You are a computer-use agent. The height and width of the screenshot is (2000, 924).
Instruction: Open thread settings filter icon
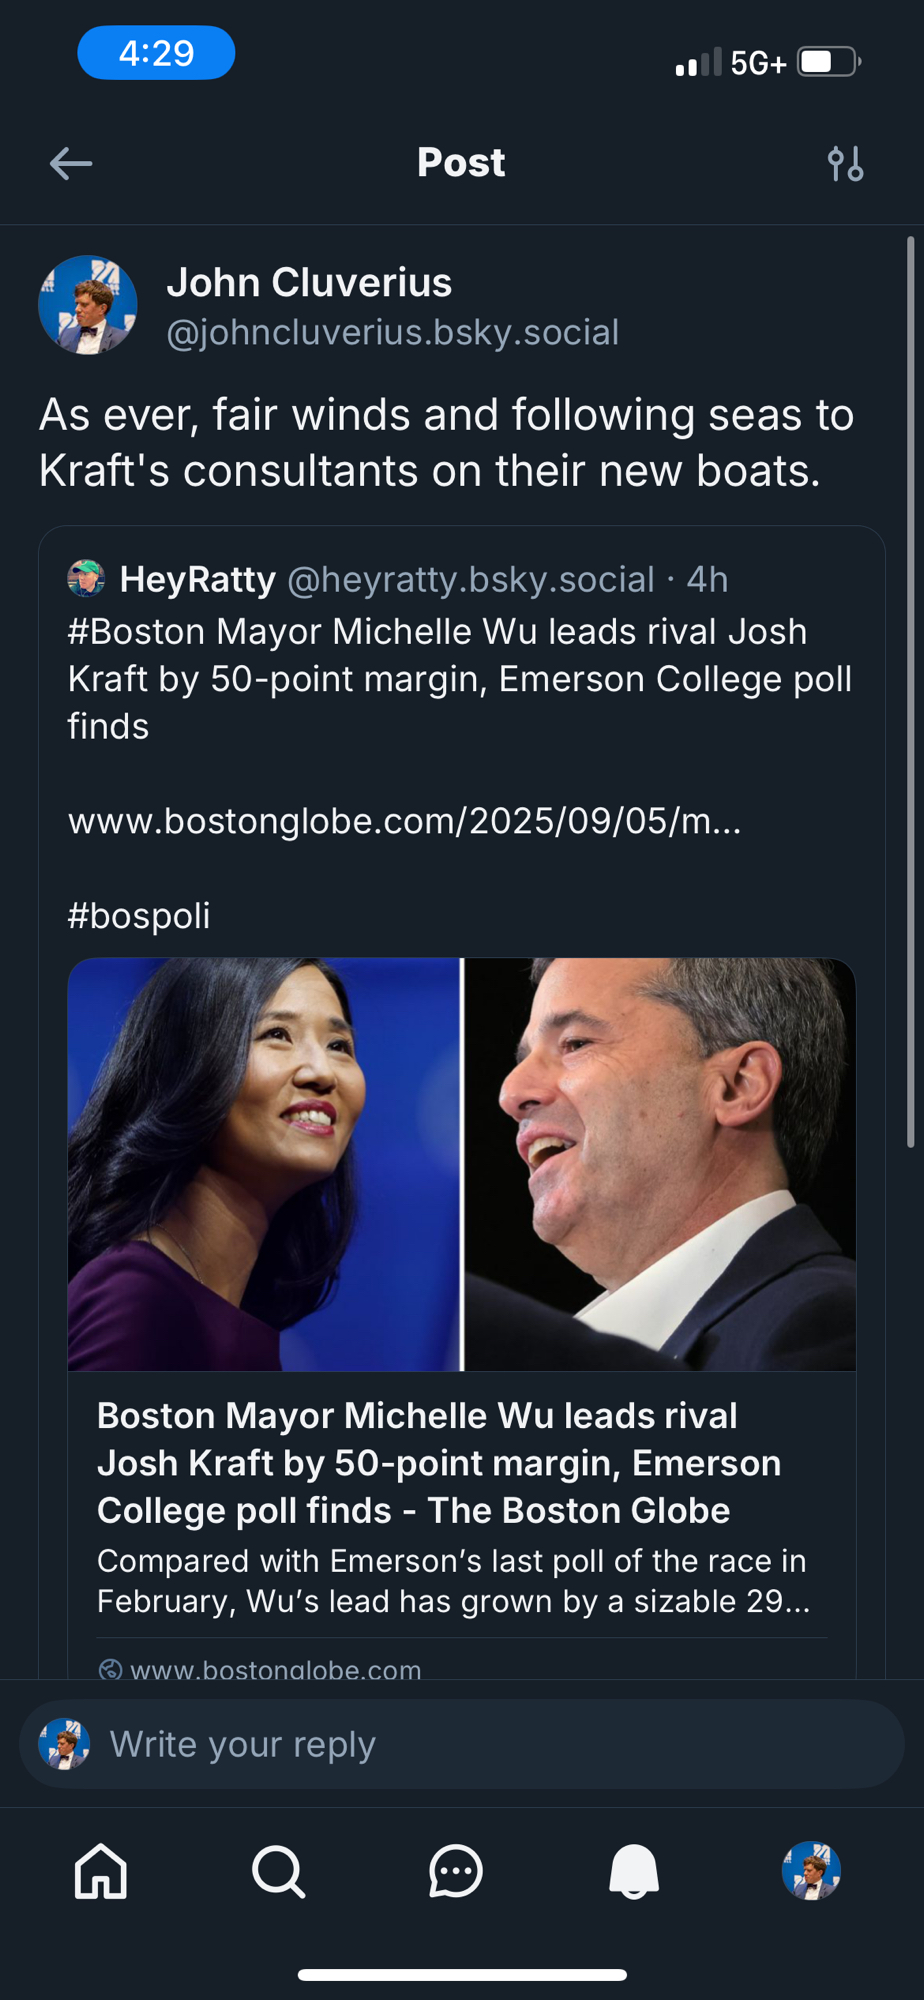click(x=845, y=163)
